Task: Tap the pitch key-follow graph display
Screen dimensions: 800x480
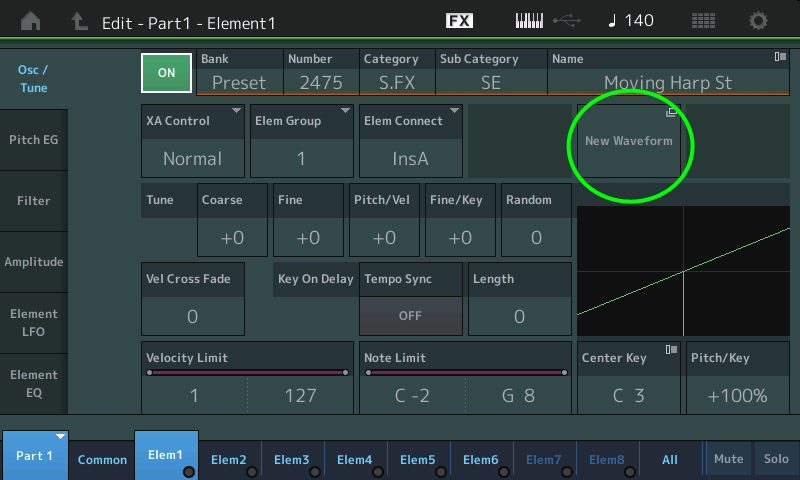Action: (683, 271)
